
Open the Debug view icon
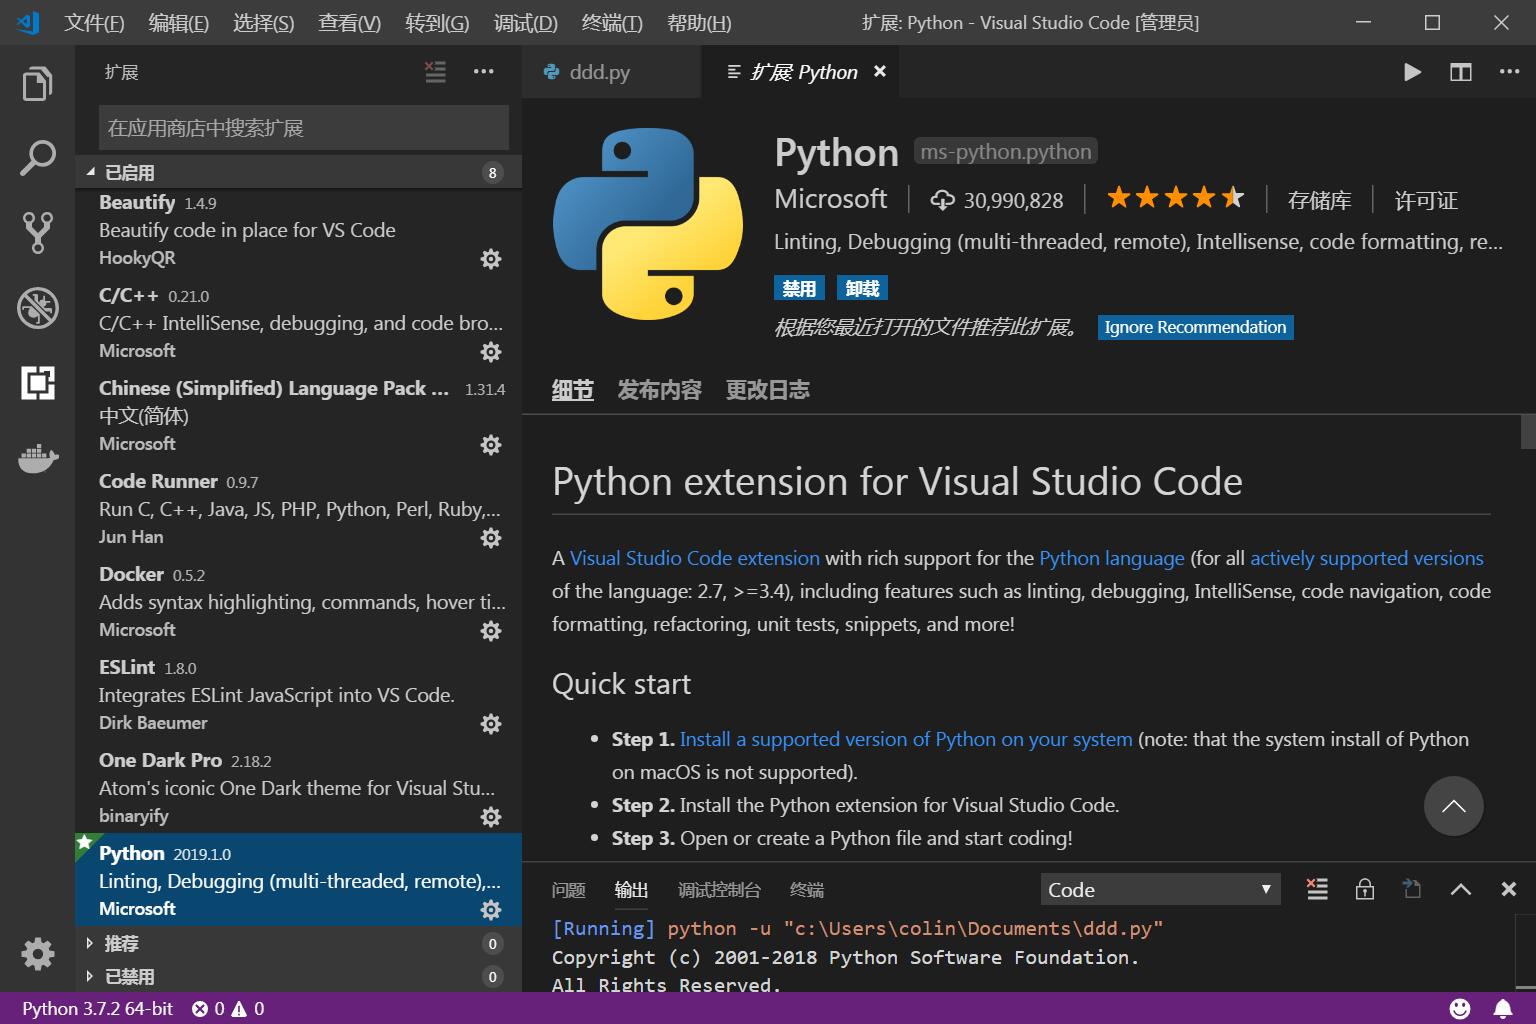point(37,308)
